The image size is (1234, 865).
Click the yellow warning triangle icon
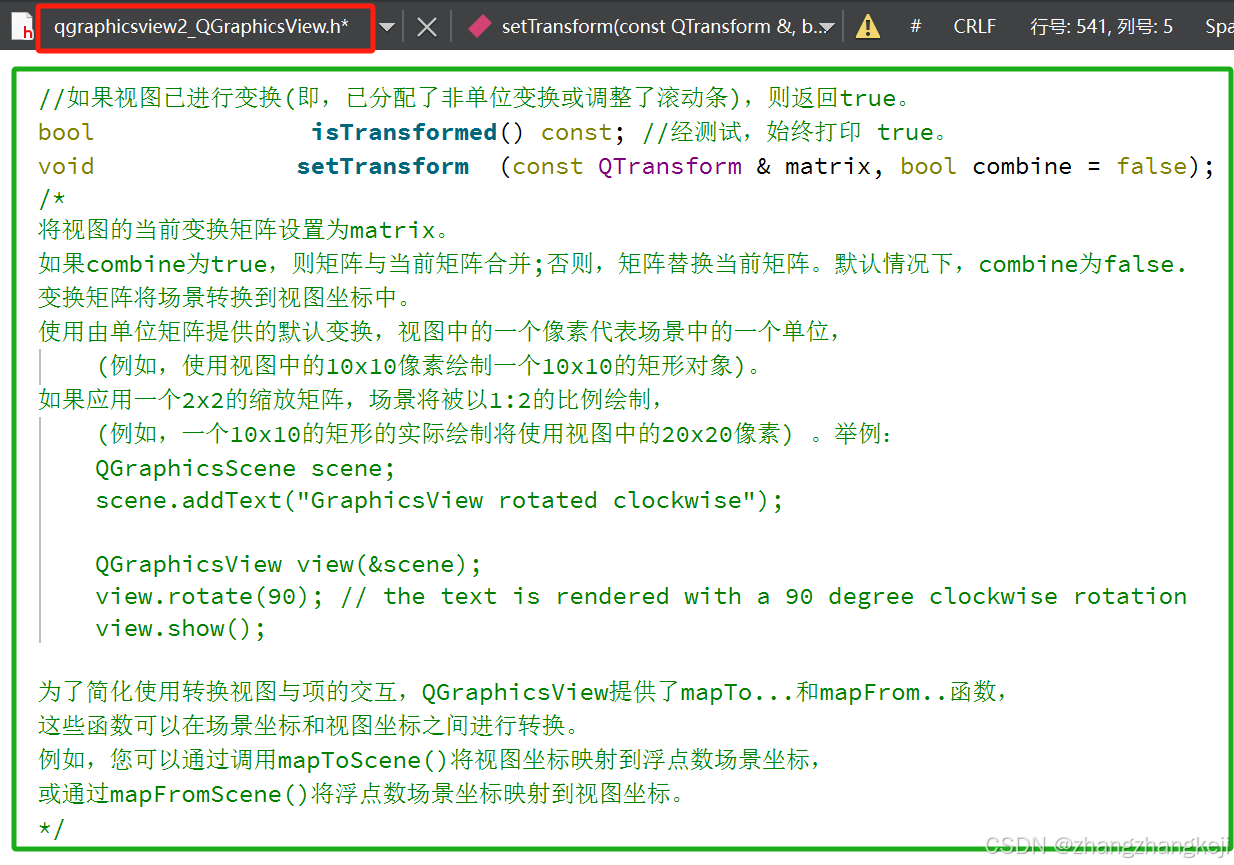pos(868,27)
